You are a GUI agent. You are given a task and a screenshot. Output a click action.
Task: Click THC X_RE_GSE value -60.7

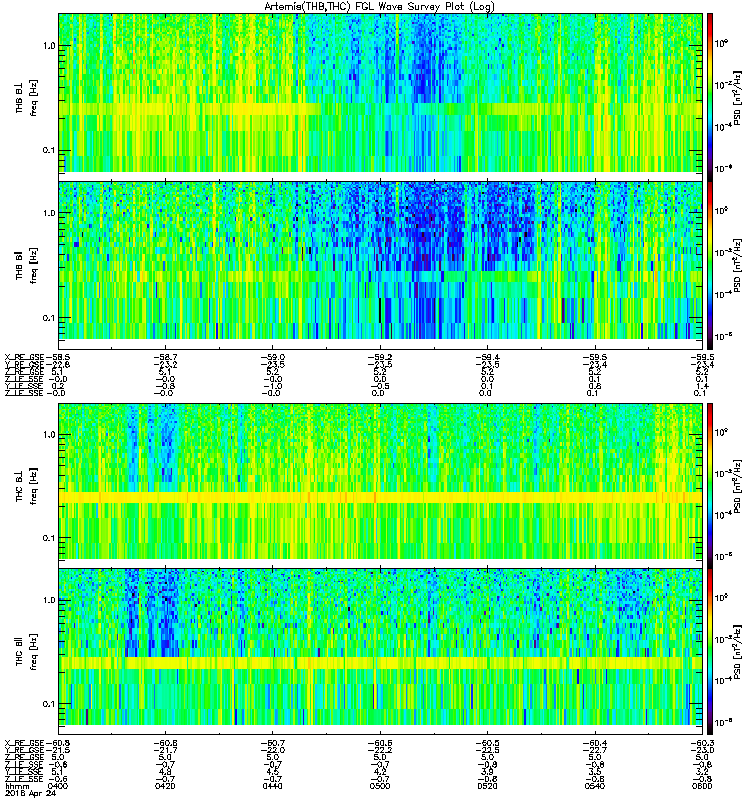point(272,743)
